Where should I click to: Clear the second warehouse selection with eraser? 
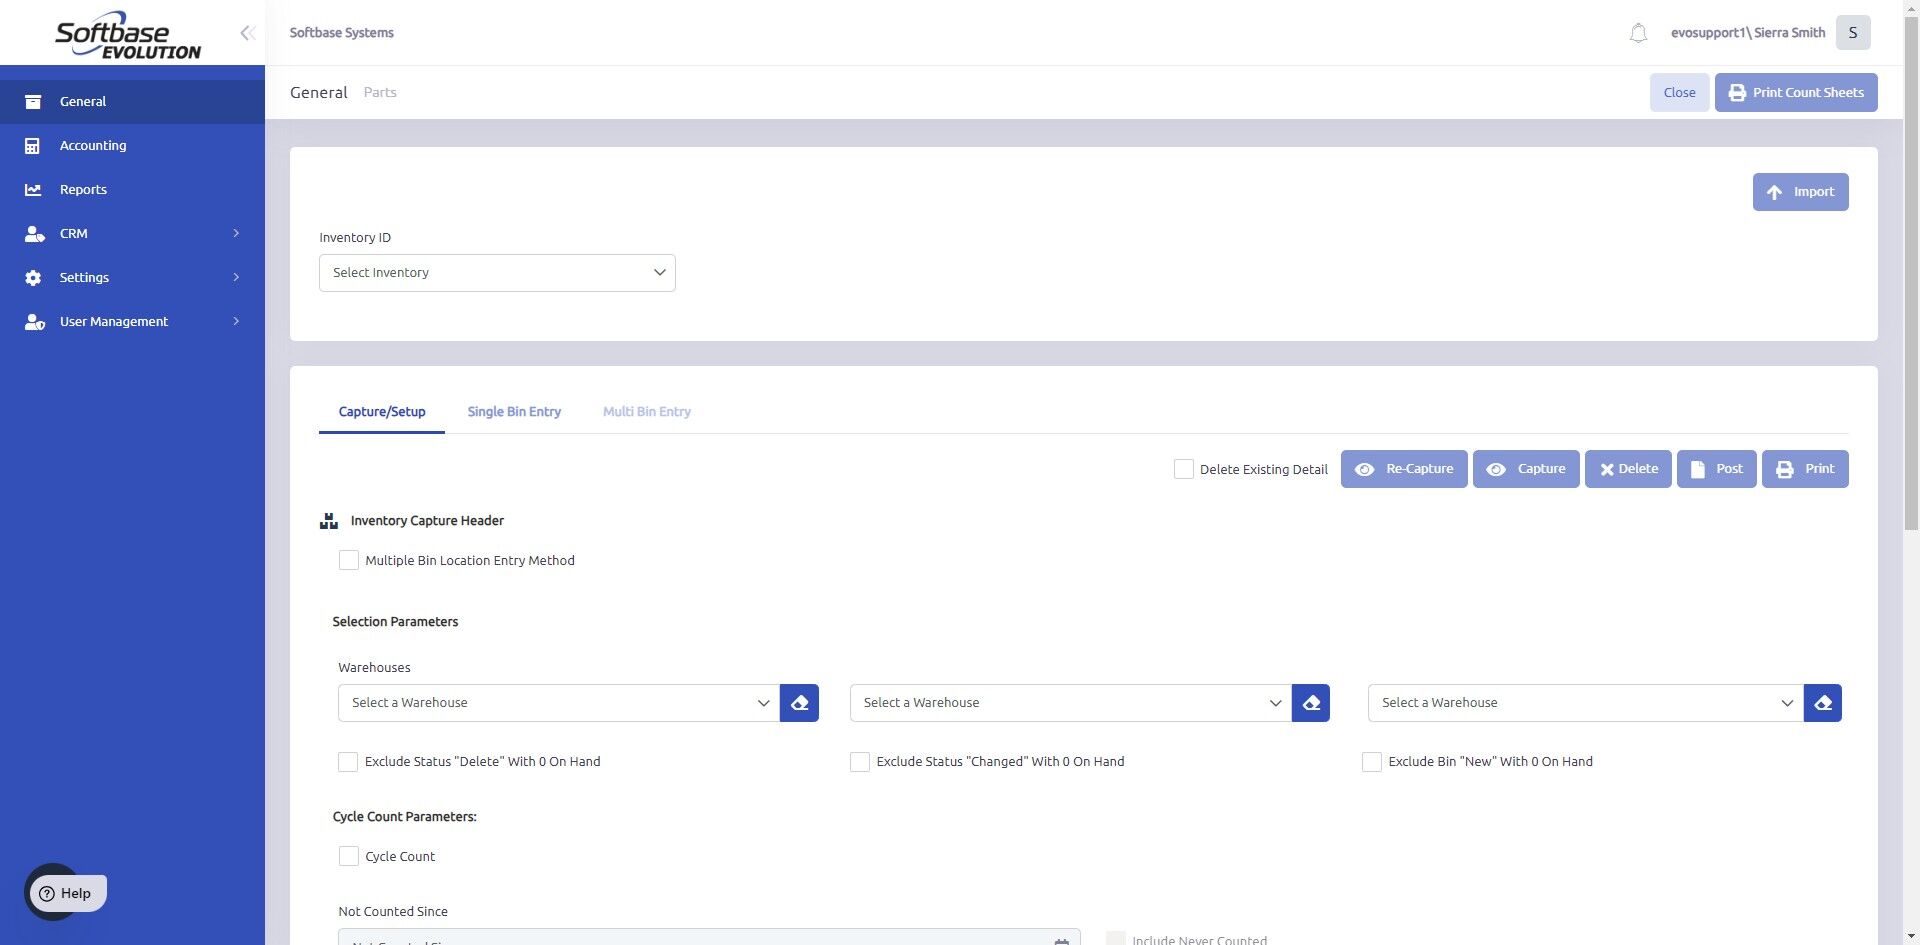(x=1311, y=703)
